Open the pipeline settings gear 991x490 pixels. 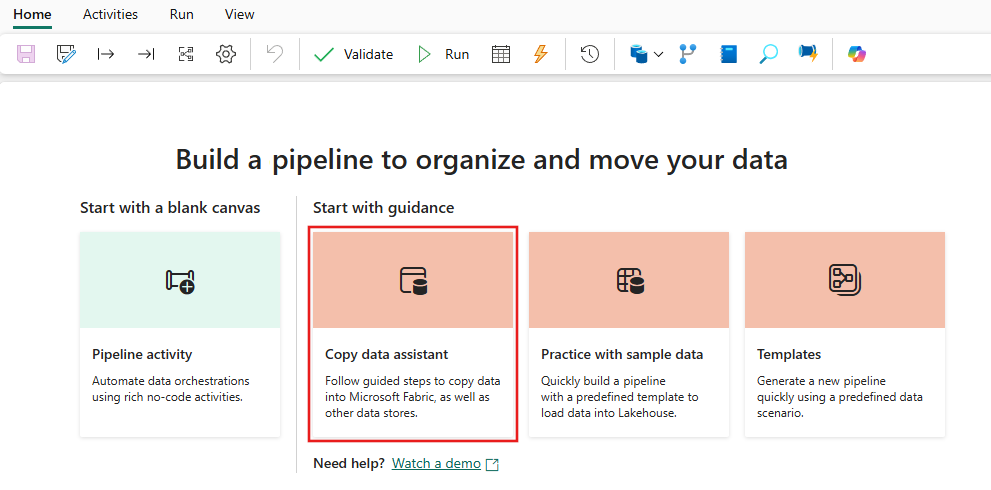[x=226, y=54]
